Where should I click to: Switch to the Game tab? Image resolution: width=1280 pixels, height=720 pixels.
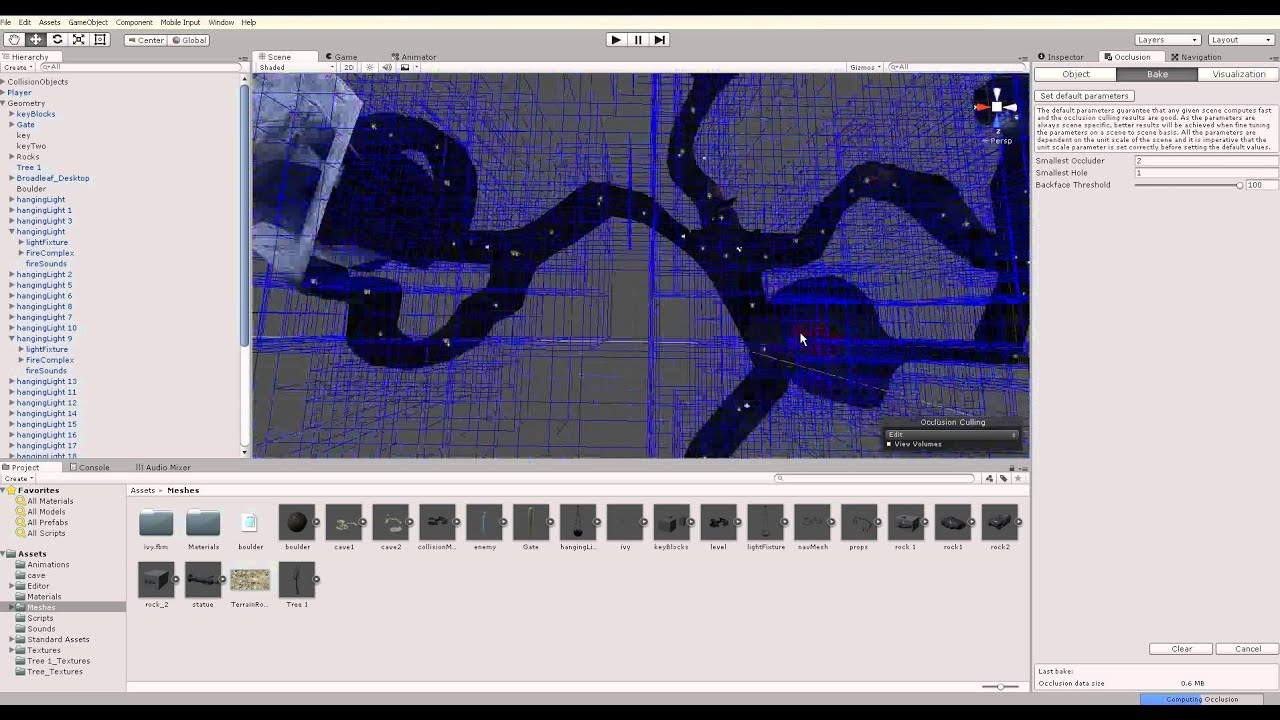341,57
